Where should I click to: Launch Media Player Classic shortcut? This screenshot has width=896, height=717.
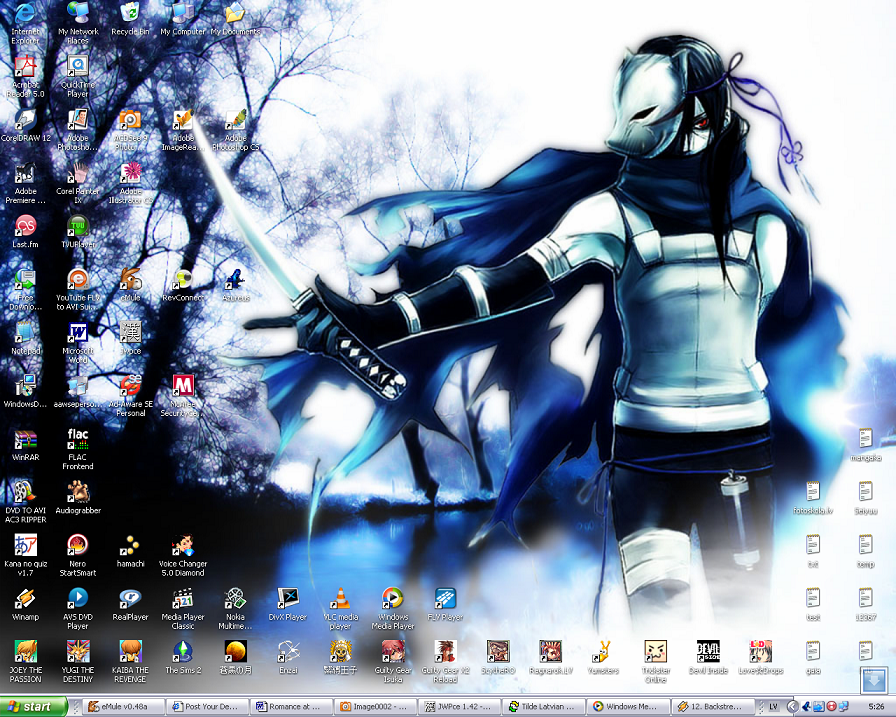tap(183, 598)
